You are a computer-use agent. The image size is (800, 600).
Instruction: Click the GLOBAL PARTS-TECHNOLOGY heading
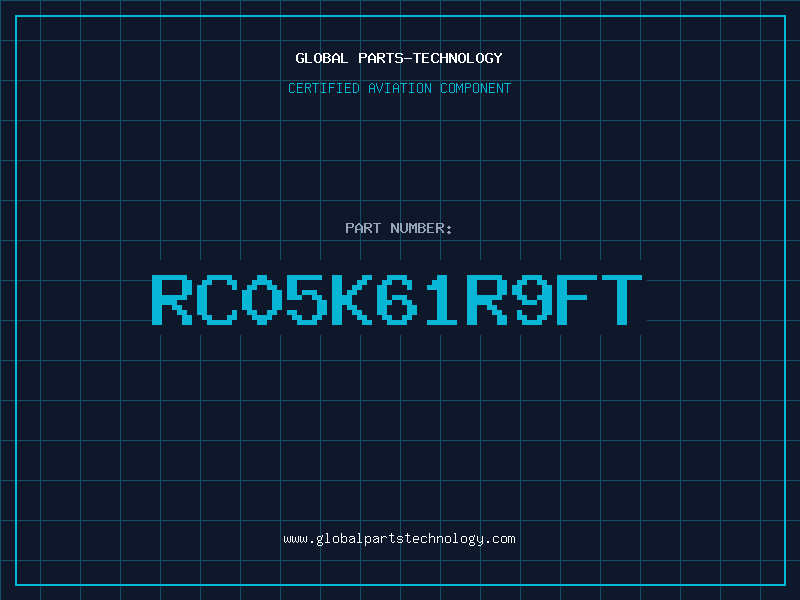click(x=399, y=58)
